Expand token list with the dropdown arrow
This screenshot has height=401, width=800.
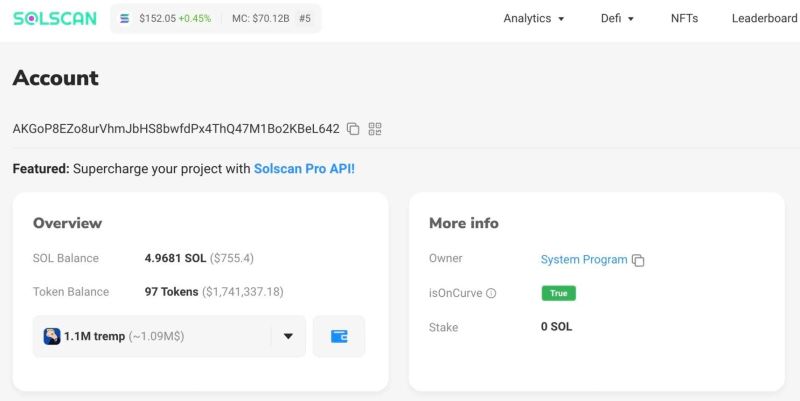[x=288, y=336]
